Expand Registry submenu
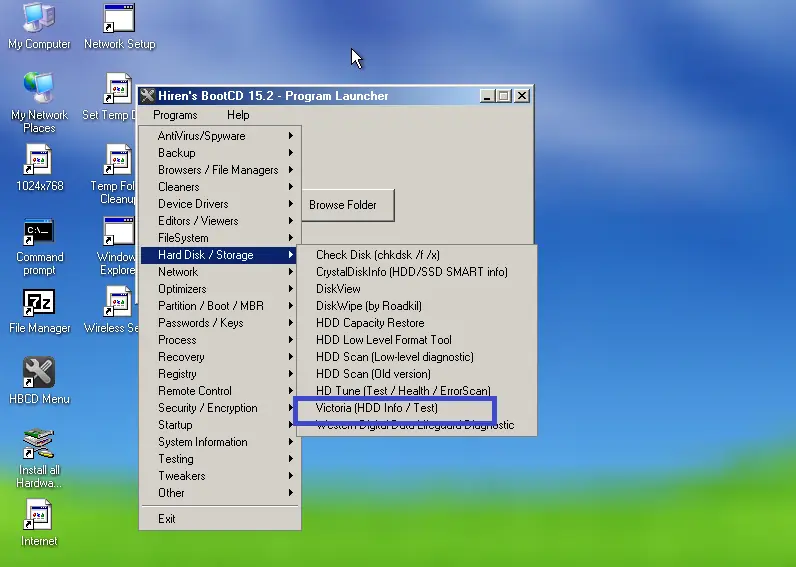 [x=220, y=374]
